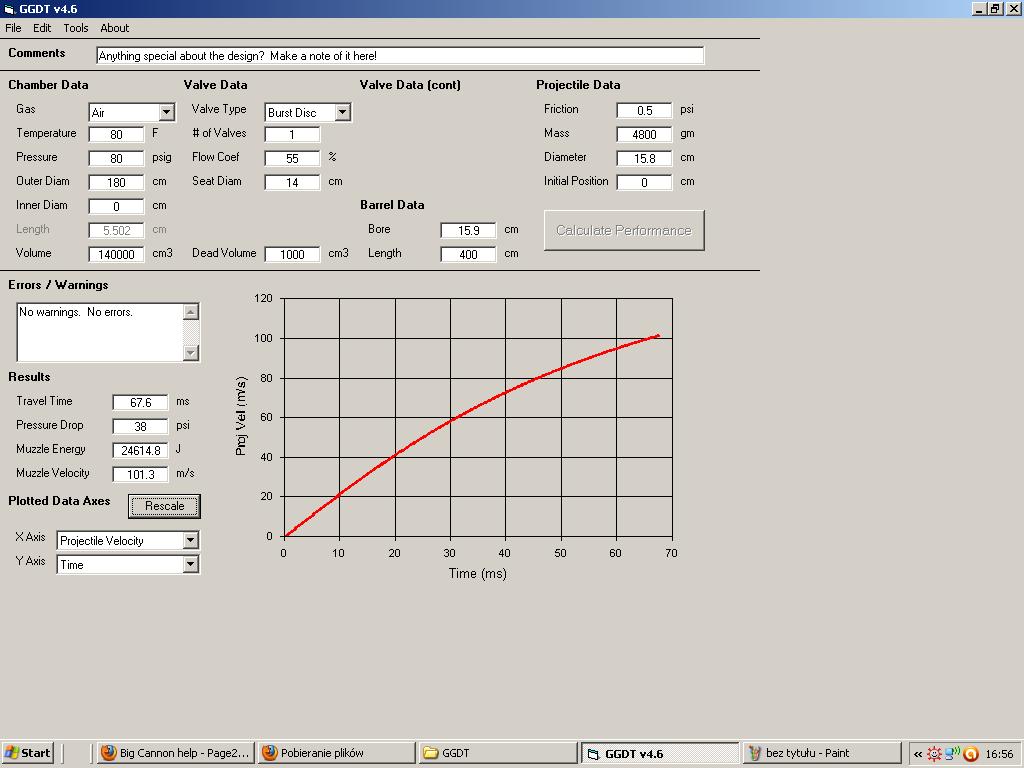Open the File menu
The width and height of the screenshot is (1024, 768).
[x=13, y=28]
